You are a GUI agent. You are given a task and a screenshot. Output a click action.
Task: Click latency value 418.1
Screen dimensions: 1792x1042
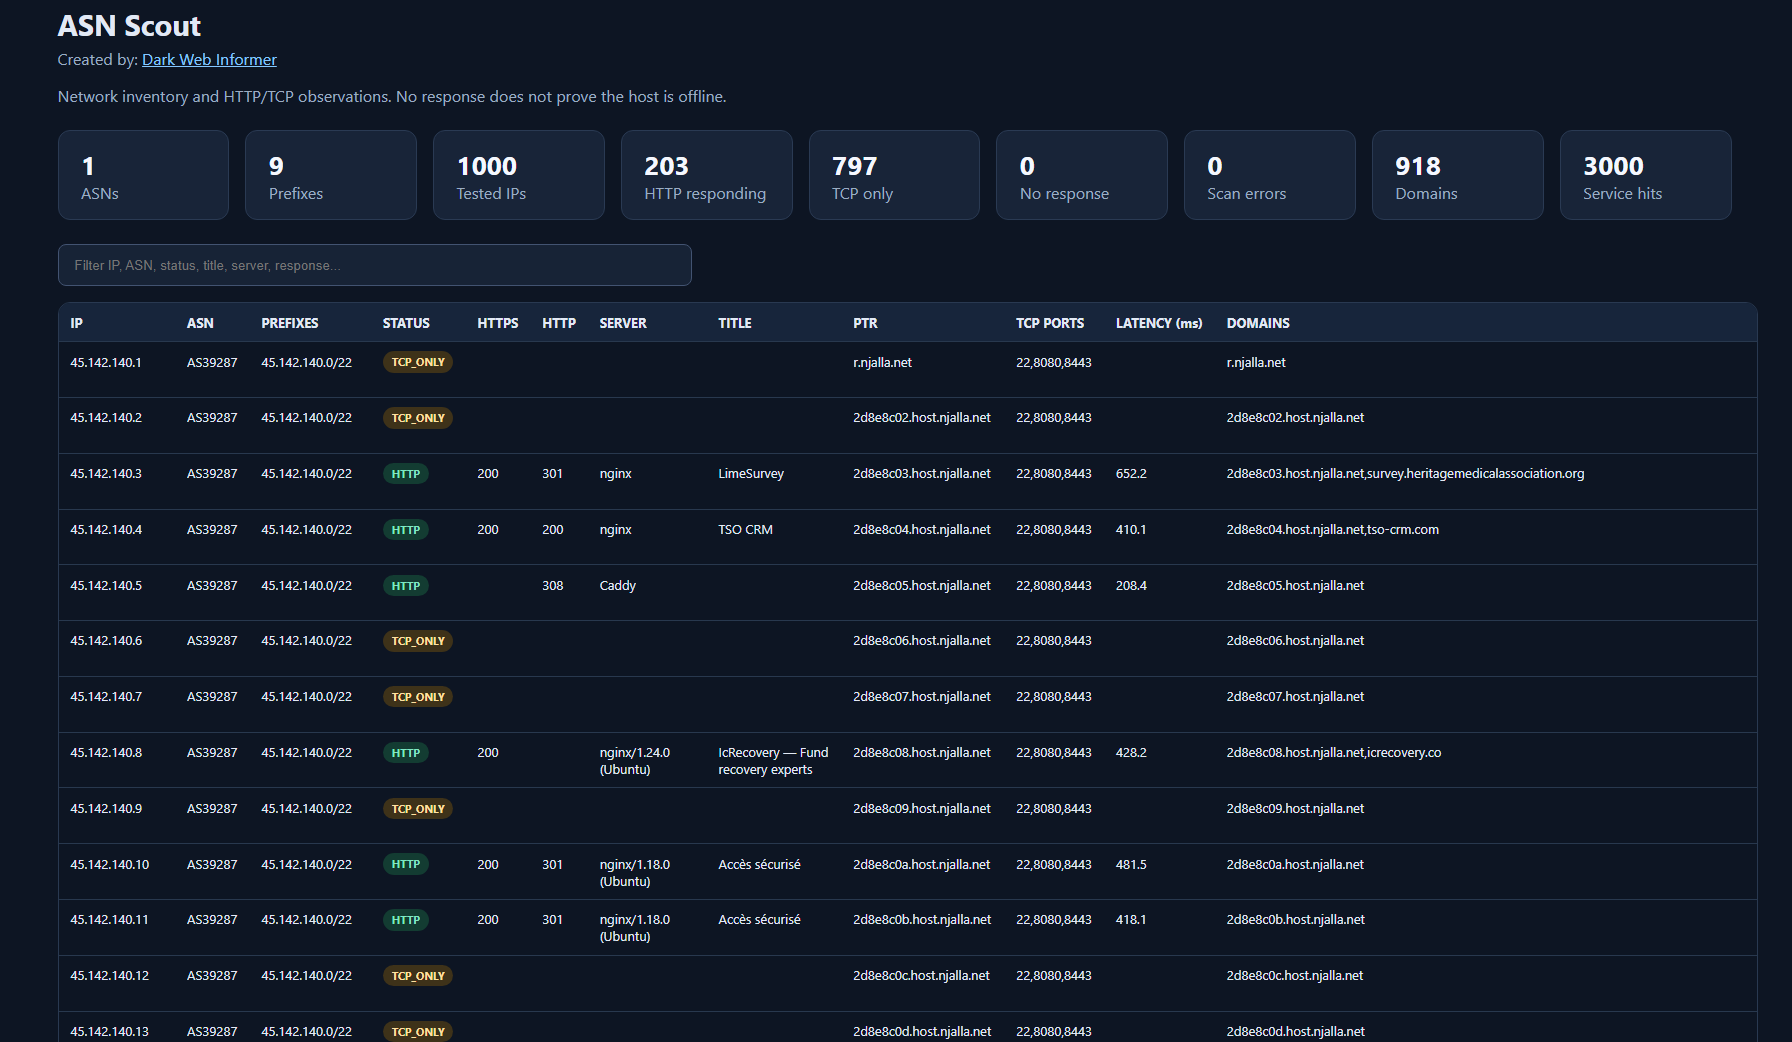(x=1131, y=920)
